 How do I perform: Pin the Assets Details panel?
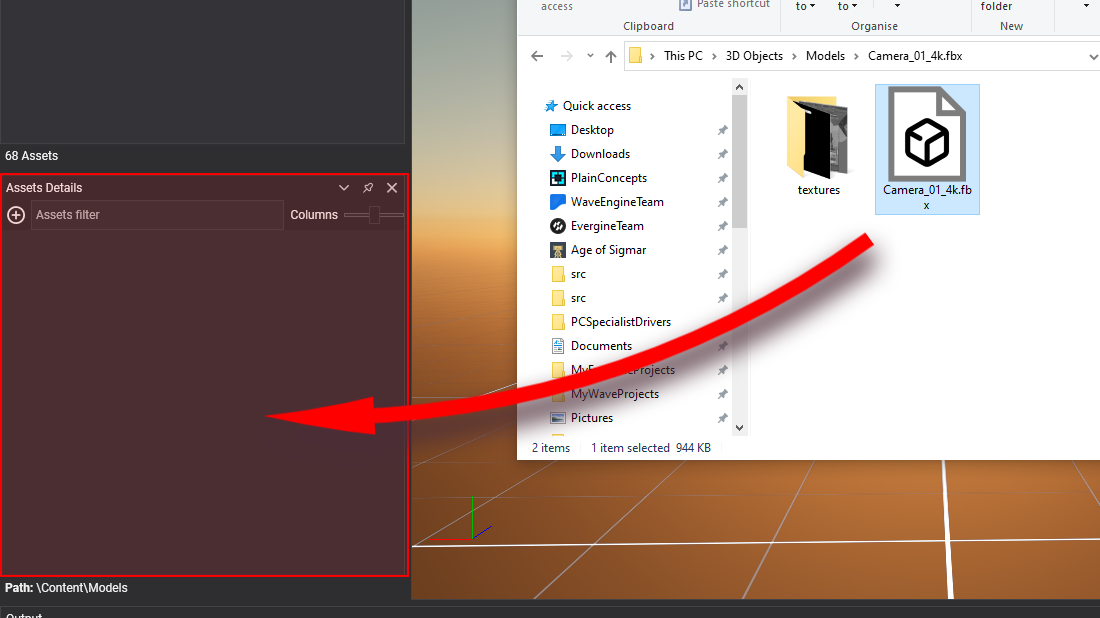368,188
